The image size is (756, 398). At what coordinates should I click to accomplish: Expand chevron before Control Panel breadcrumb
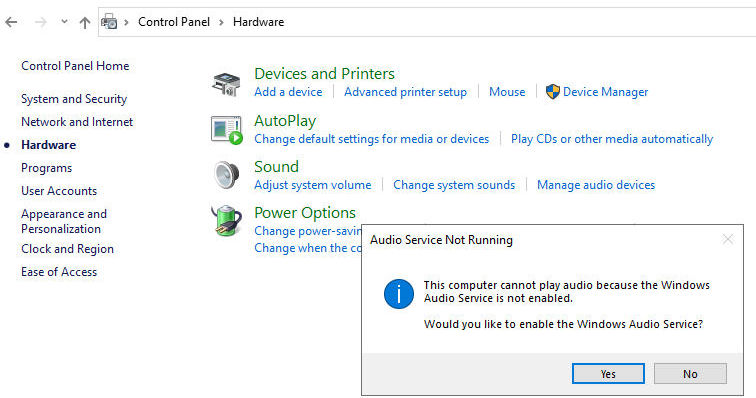126,22
